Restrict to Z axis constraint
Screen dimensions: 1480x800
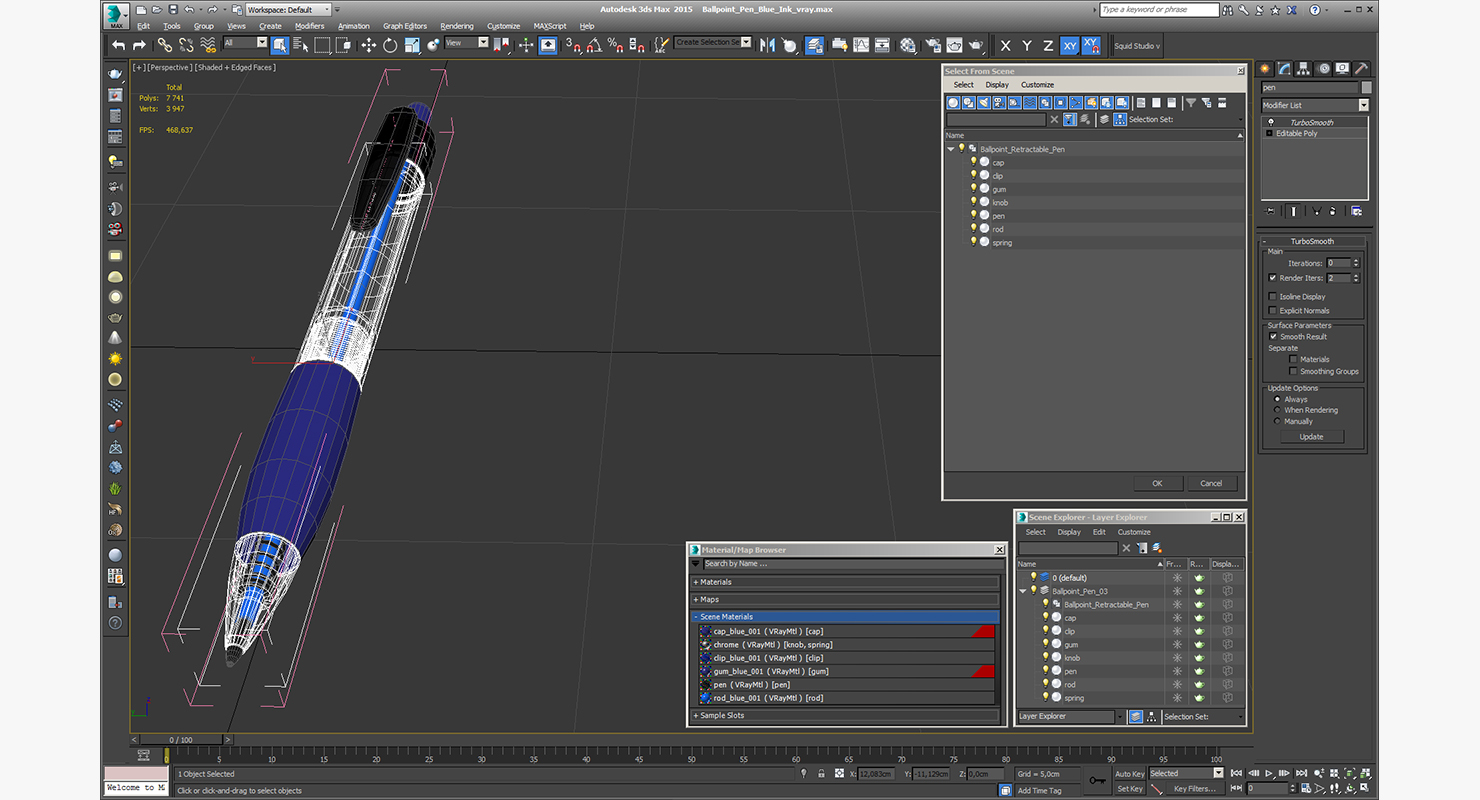tap(1048, 46)
